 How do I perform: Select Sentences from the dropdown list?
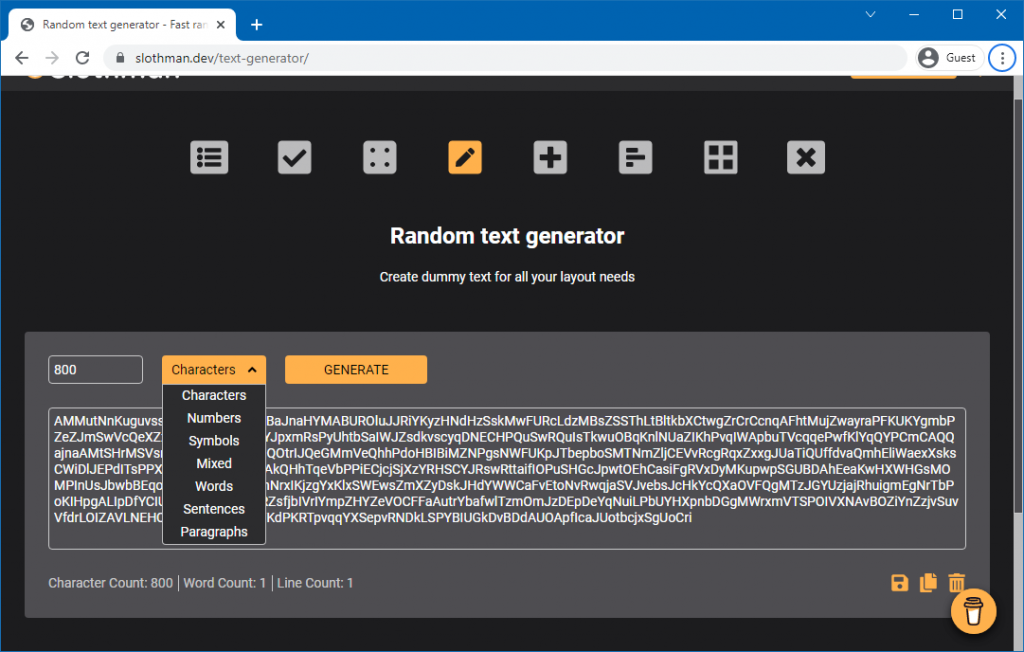(x=213, y=508)
